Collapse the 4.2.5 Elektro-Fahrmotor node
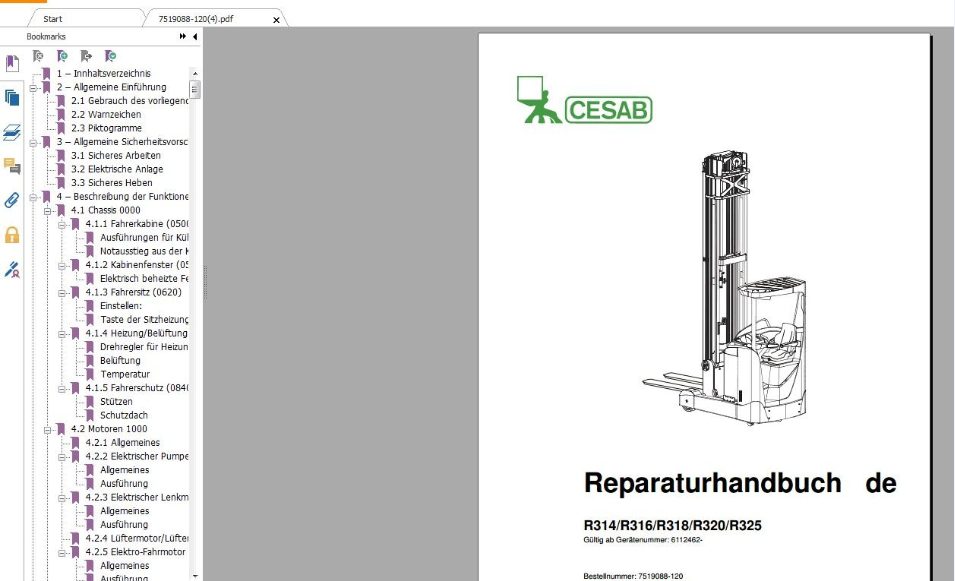This screenshot has width=955, height=581. [62, 553]
